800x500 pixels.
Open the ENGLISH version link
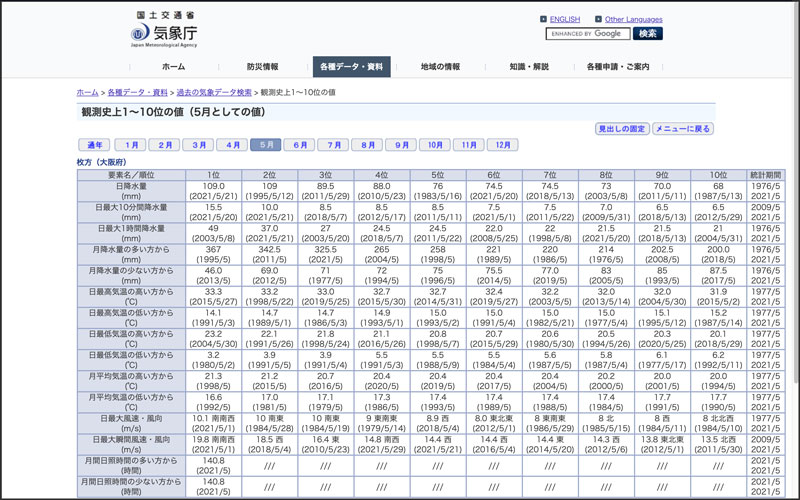coord(564,19)
